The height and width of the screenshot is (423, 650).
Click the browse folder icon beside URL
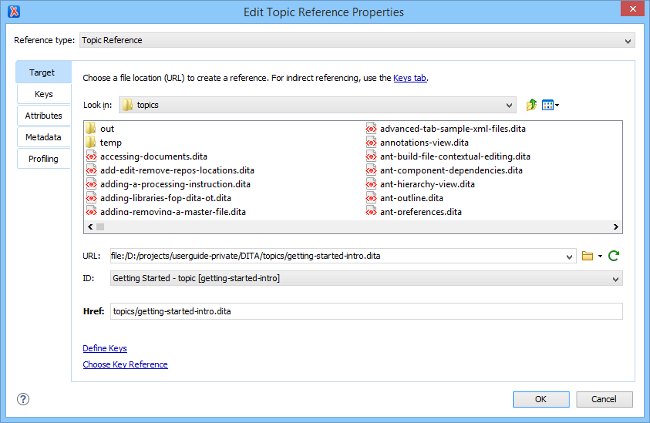588,256
